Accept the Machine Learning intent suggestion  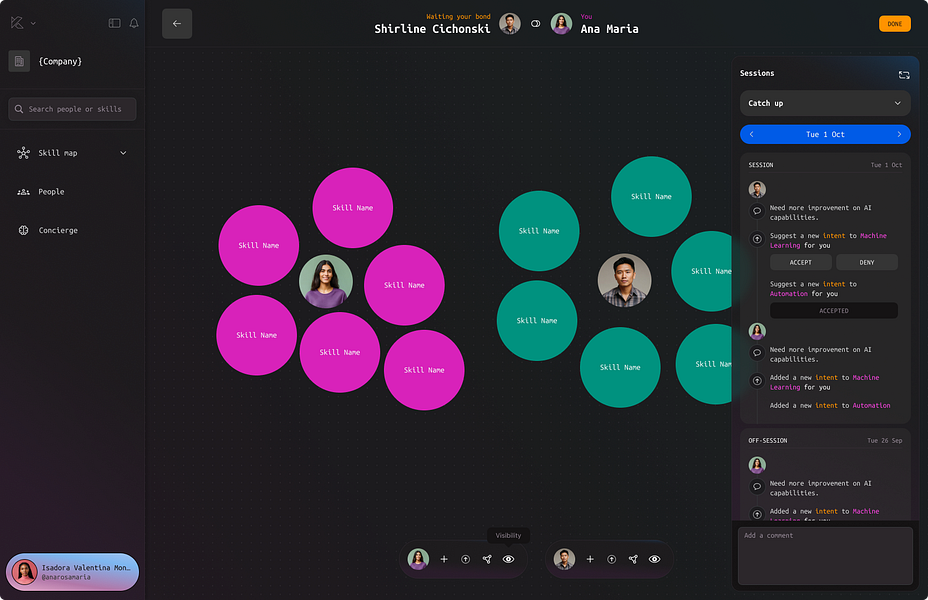pos(800,262)
